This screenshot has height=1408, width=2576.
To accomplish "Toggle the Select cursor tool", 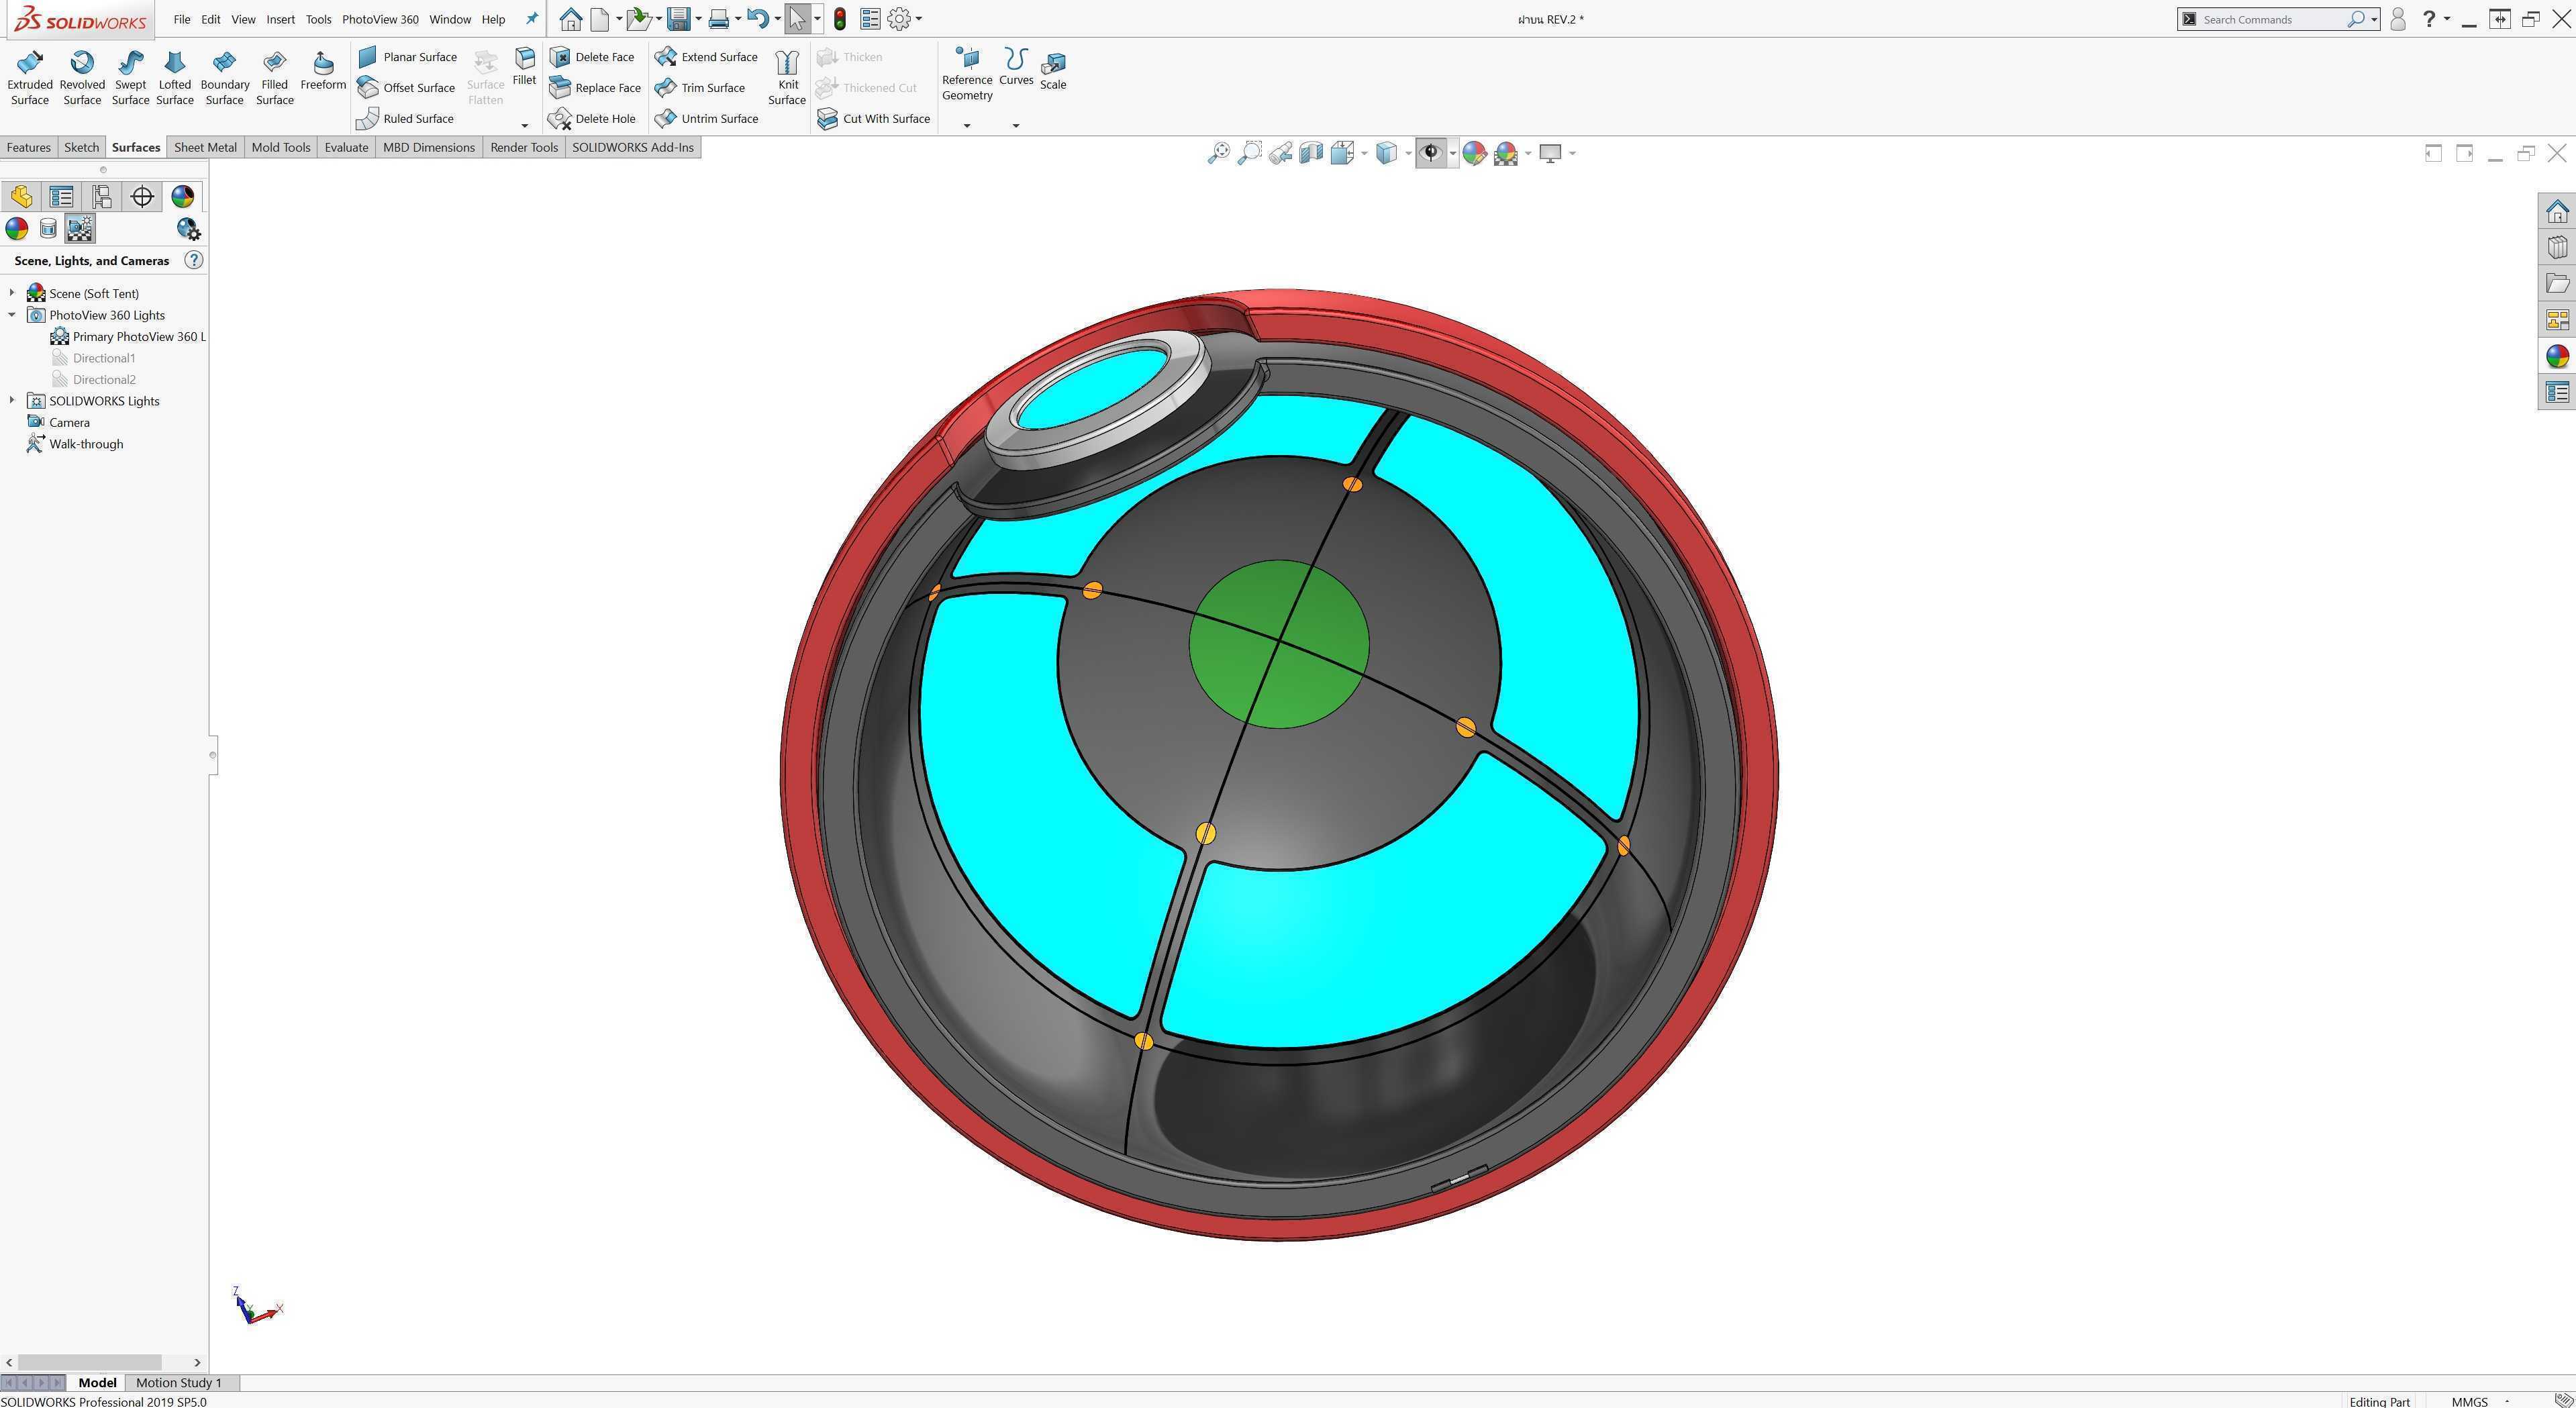I will 797,19.
